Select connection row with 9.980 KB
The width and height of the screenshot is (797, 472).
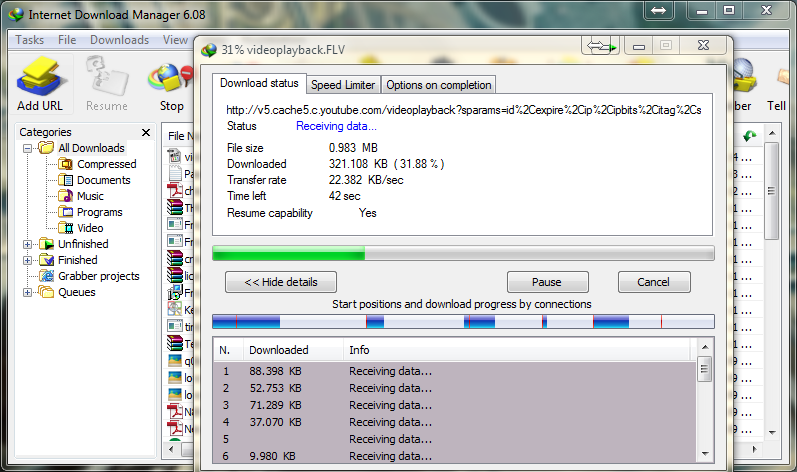tap(454, 456)
